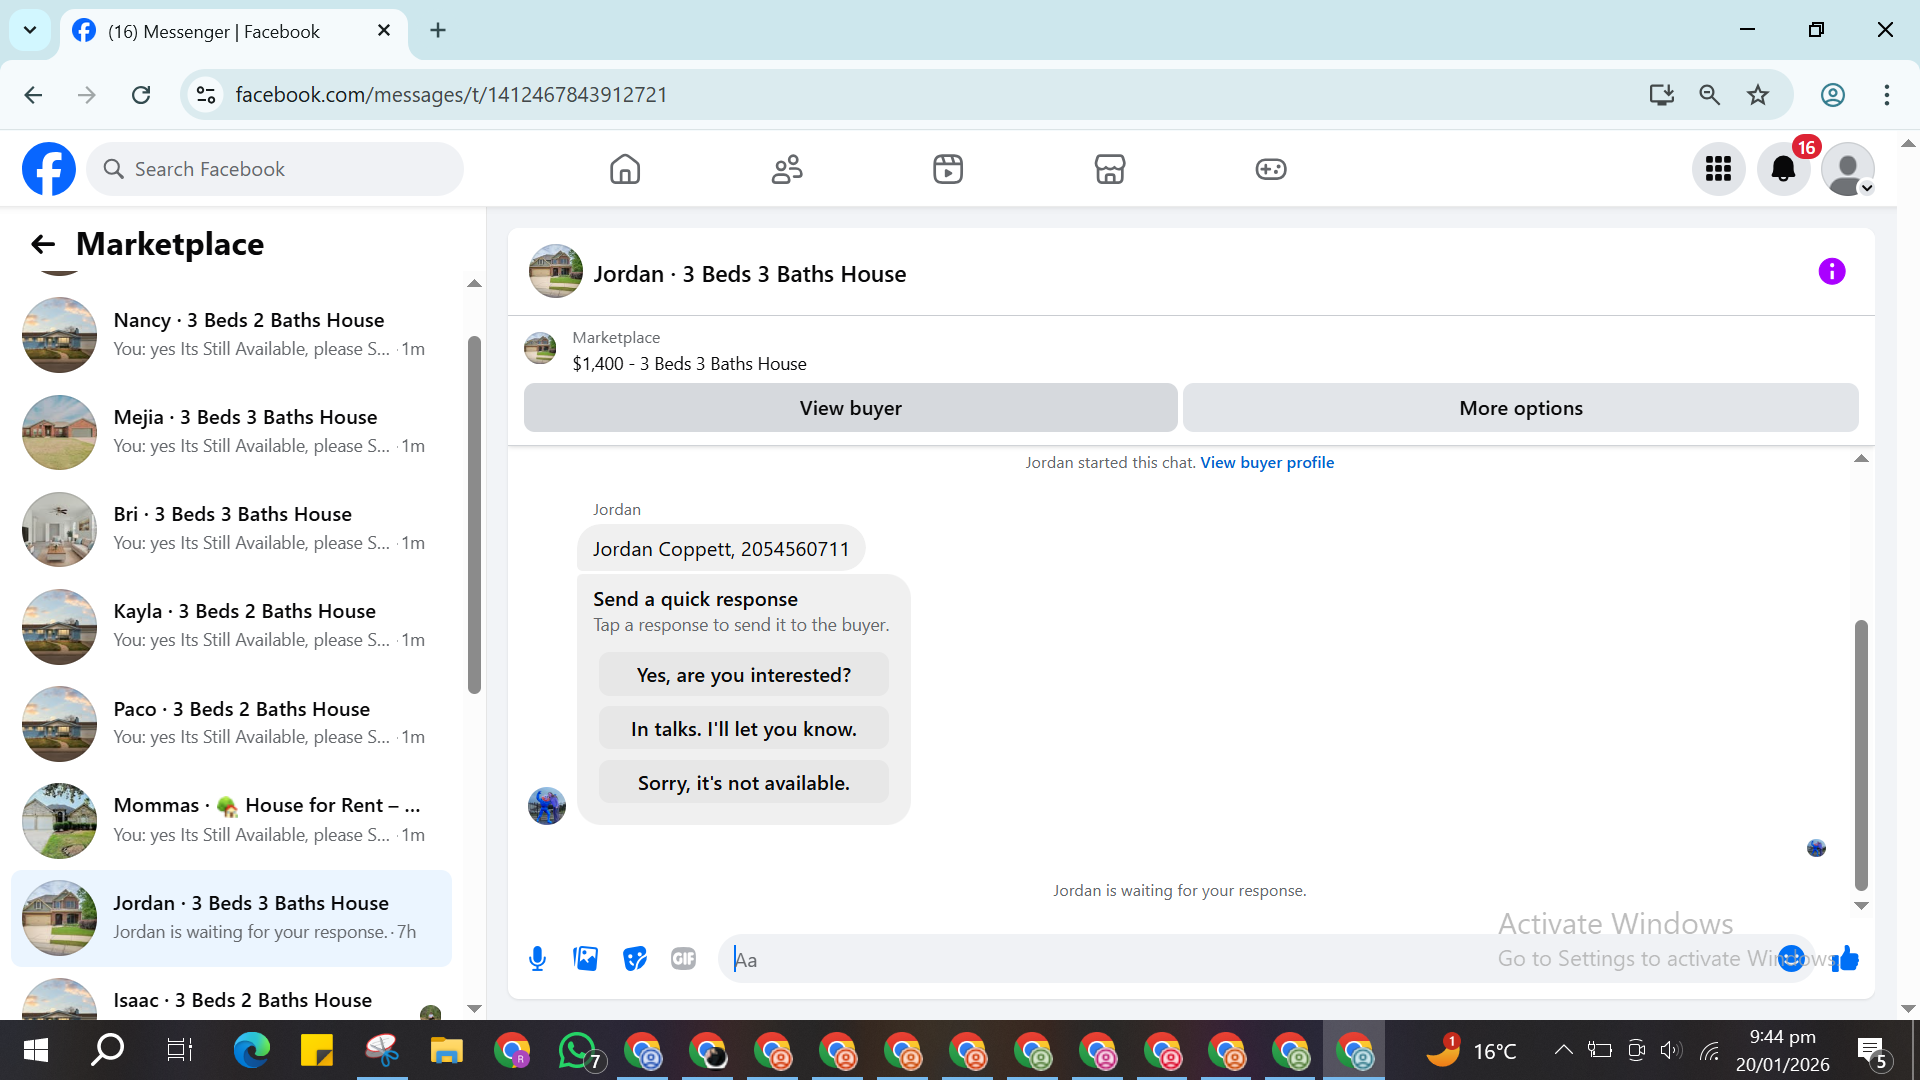
Task: Click the View buyer button
Action: click(851, 408)
